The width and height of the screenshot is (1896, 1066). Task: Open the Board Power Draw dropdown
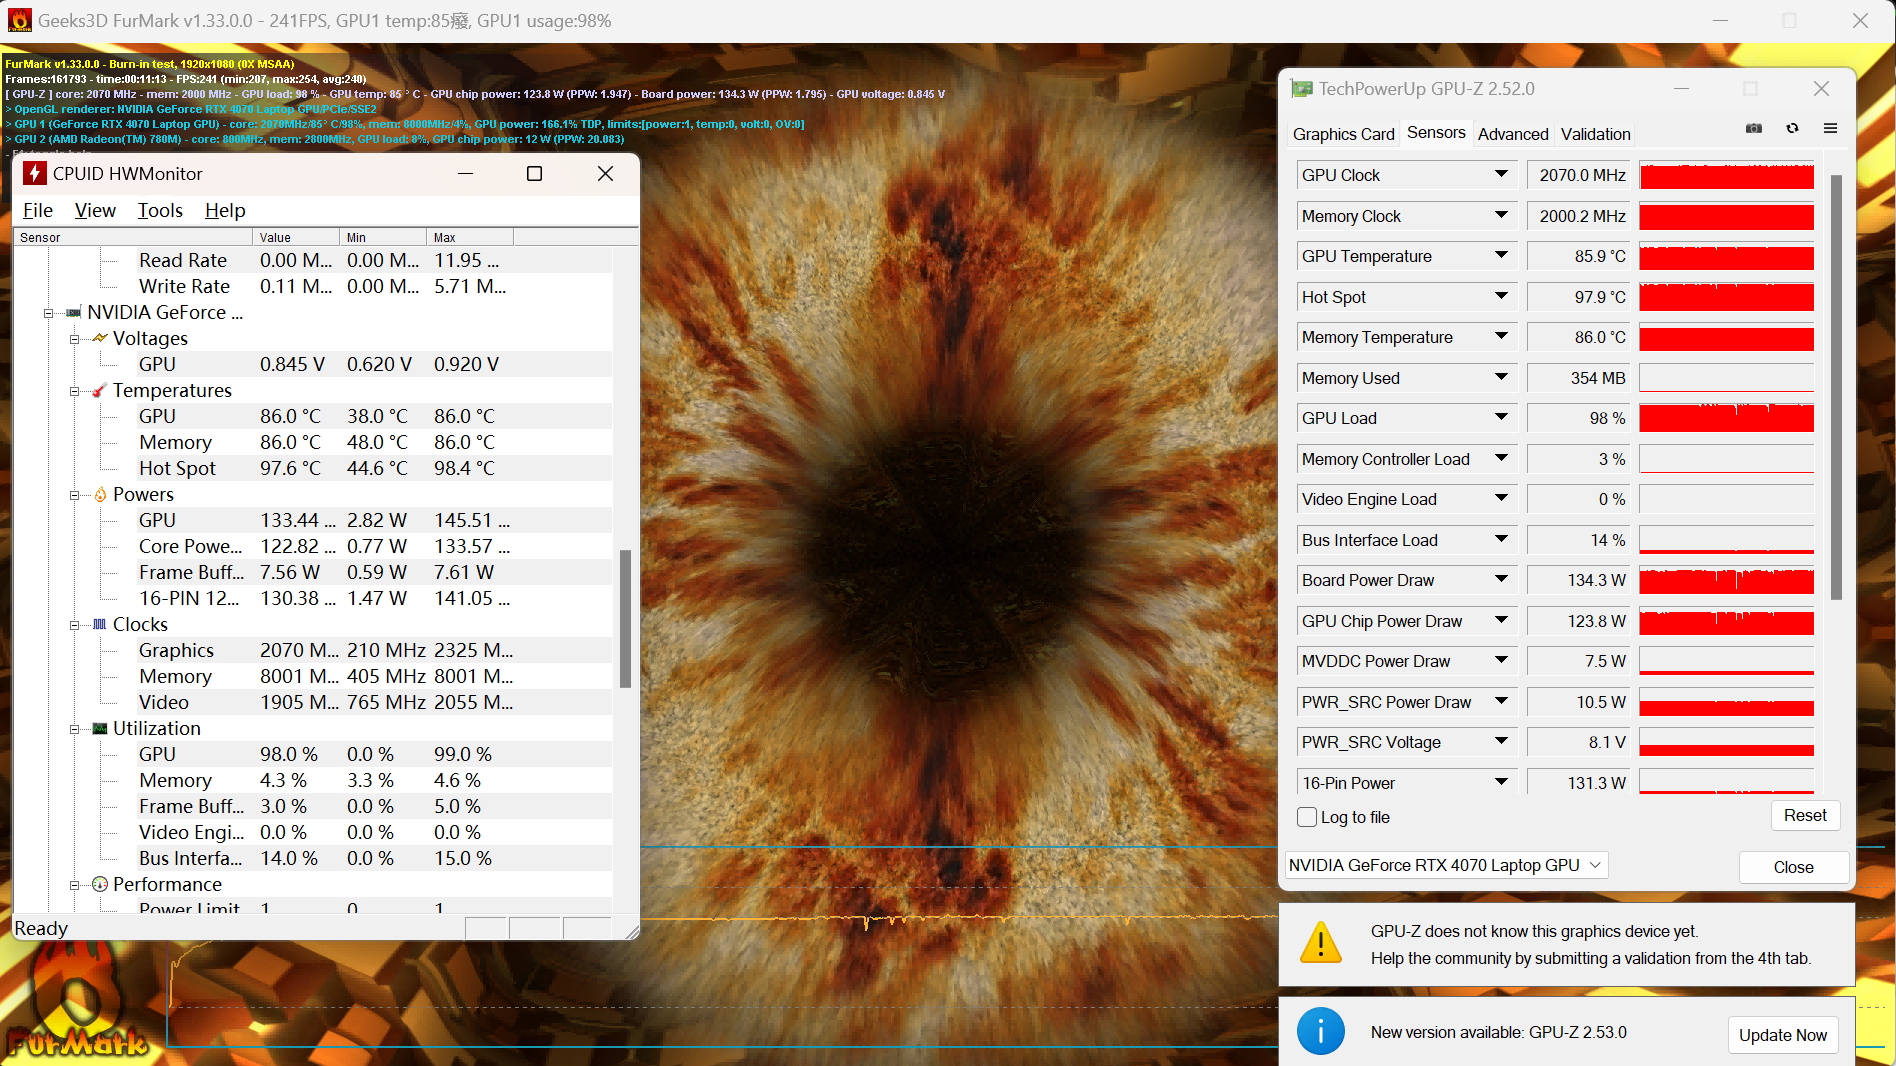1501,579
